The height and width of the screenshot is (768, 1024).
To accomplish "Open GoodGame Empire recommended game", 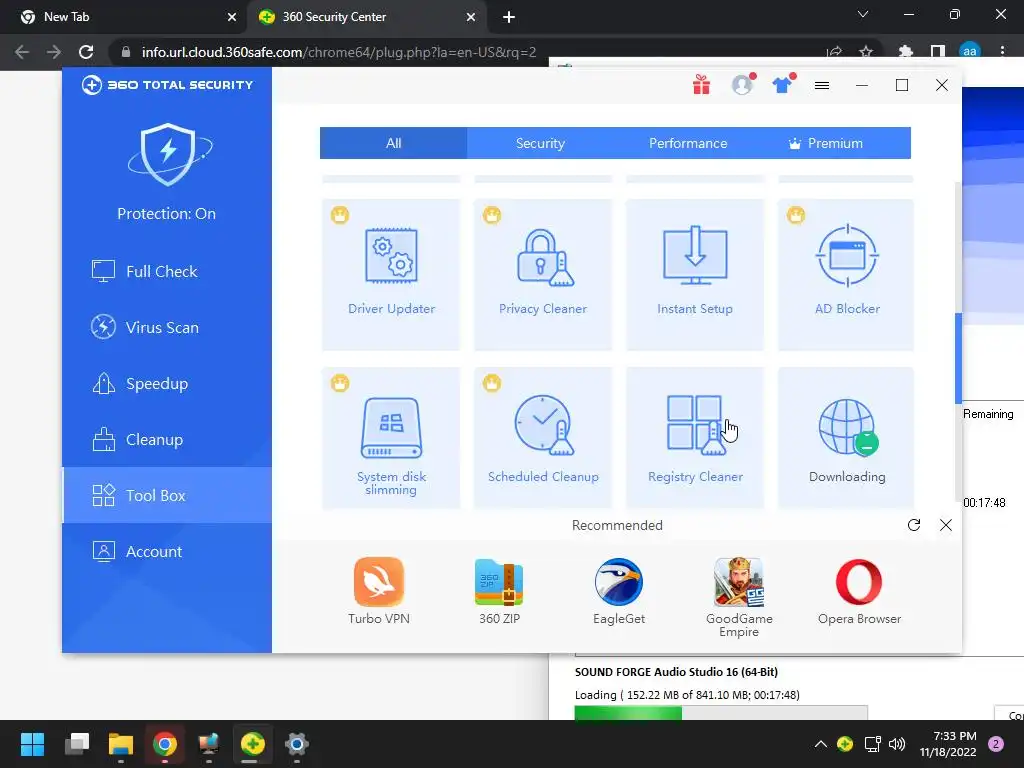I will click(739, 597).
